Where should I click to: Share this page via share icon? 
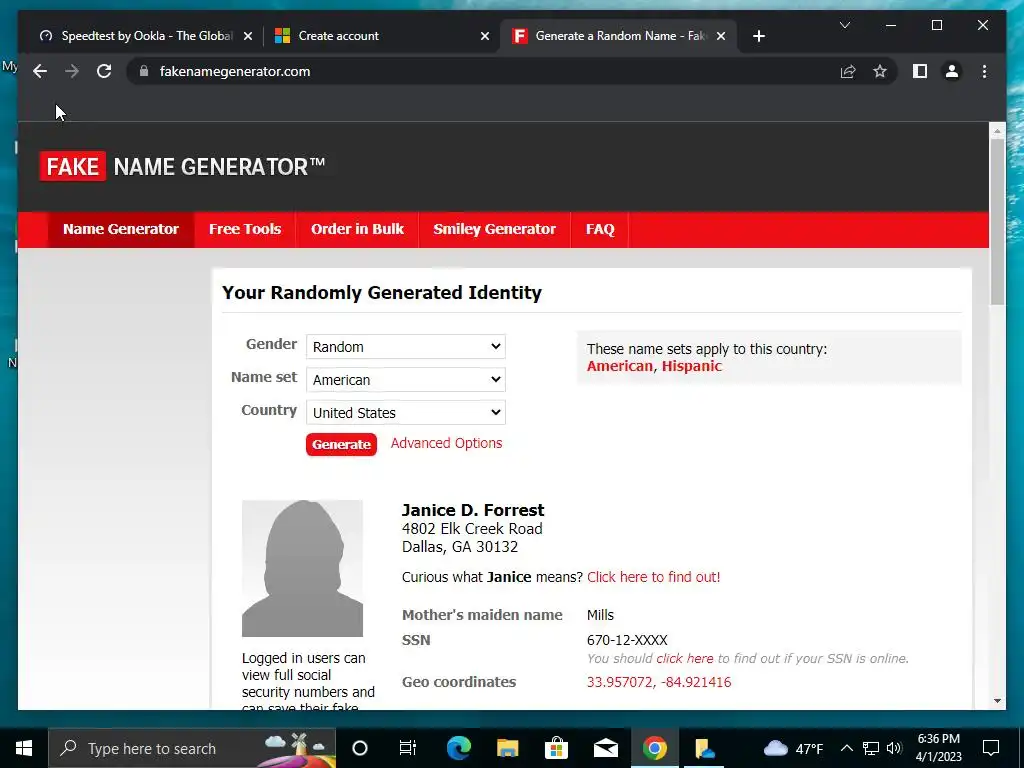pyautogui.click(x=848, y=71)
